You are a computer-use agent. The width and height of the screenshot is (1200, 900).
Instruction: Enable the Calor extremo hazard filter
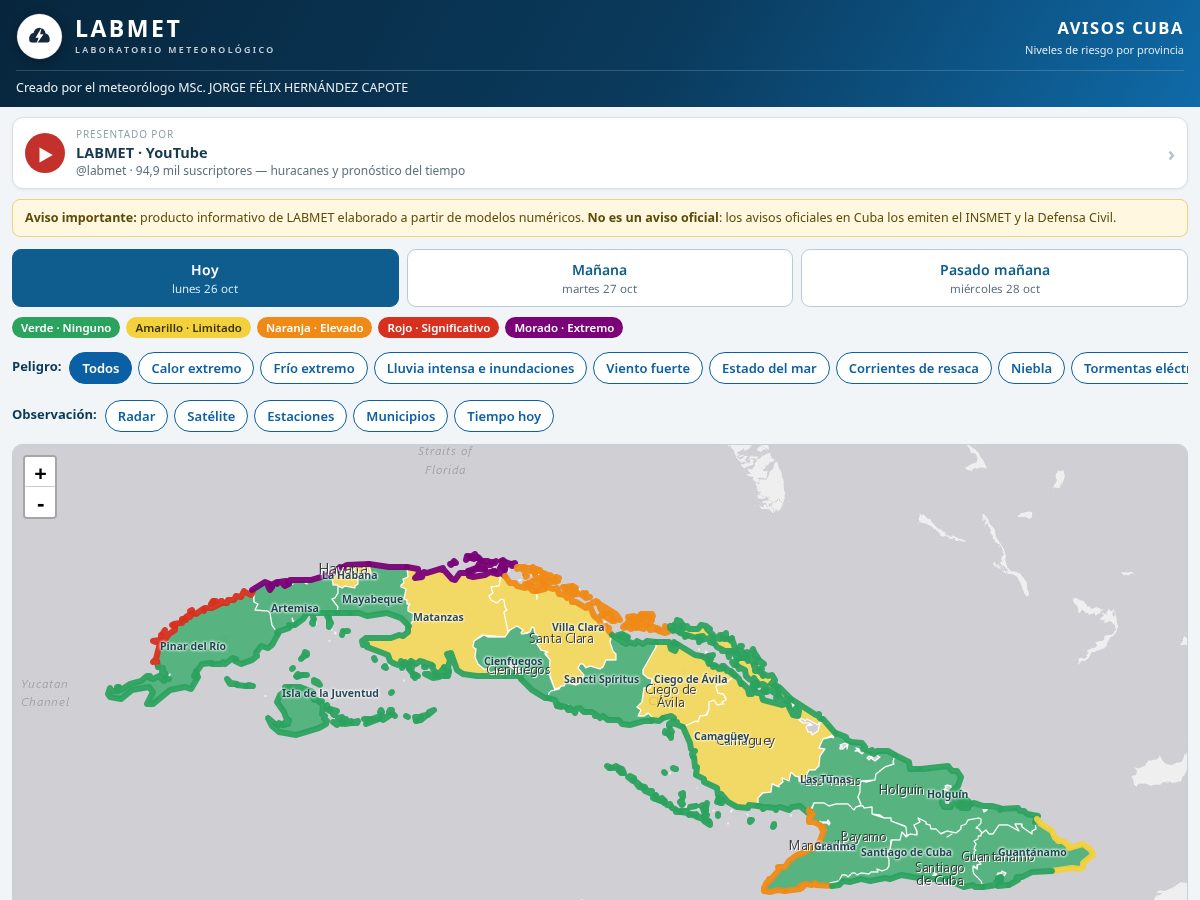196,368
